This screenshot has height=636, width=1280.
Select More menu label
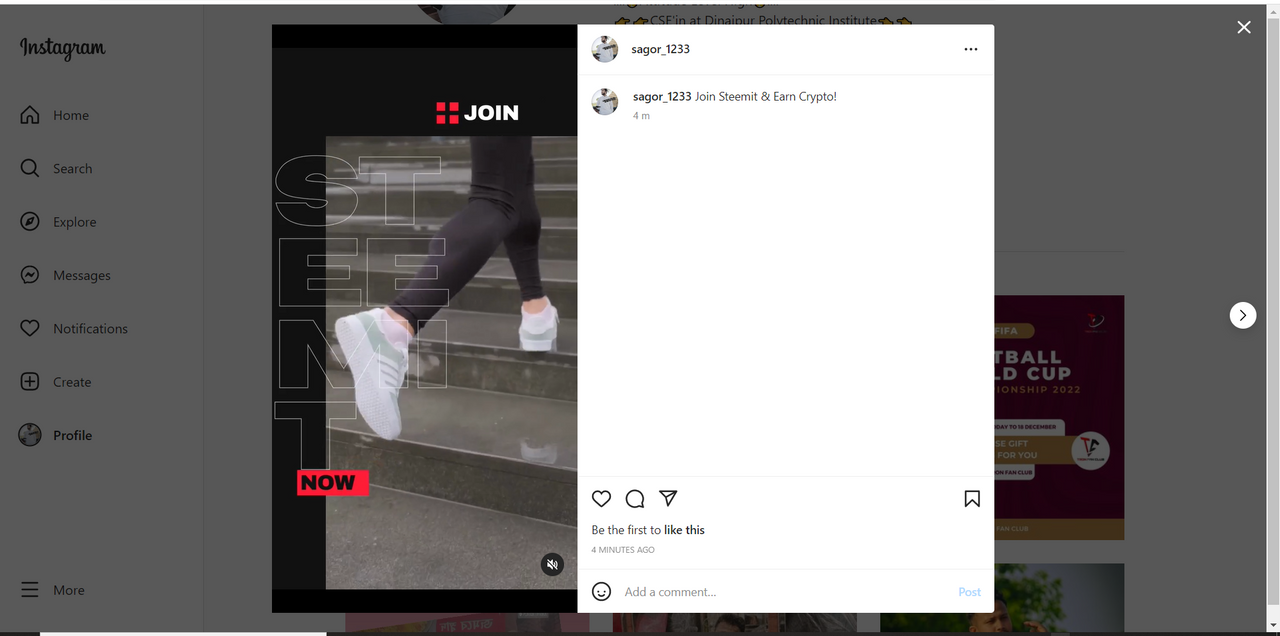[x=69, y=590]
